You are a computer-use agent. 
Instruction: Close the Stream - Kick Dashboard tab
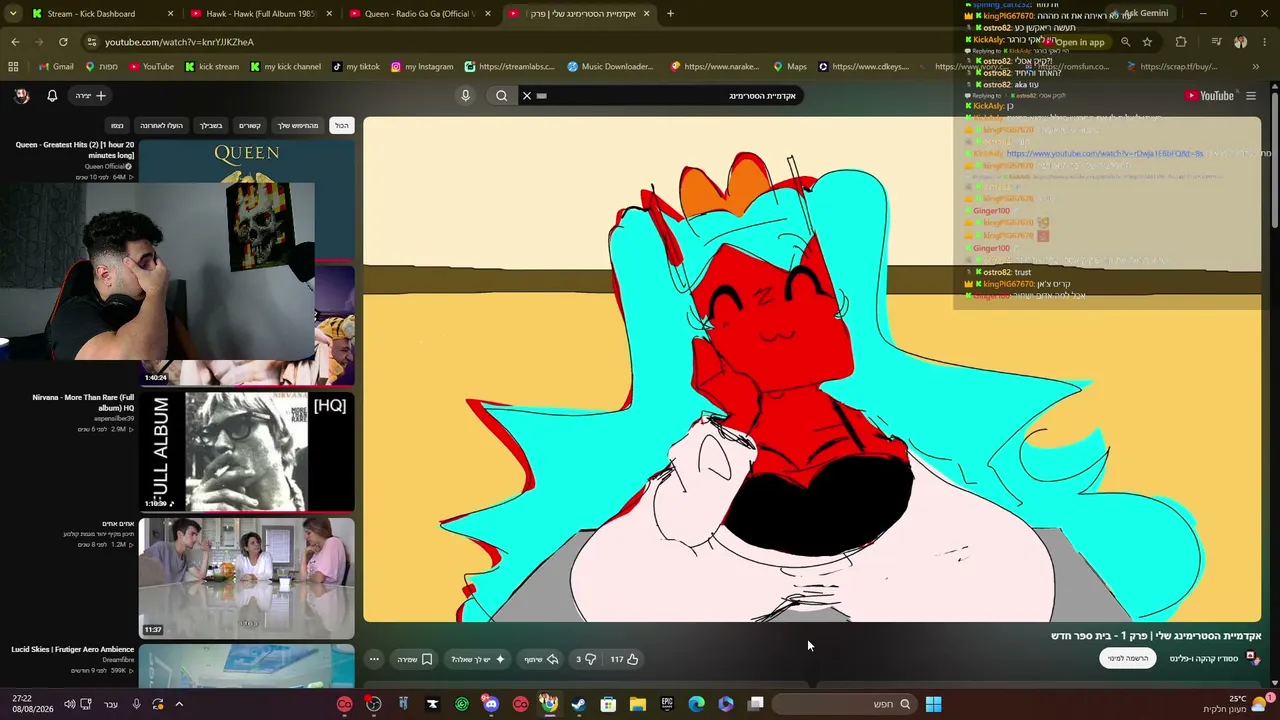(x=170, y=14)
